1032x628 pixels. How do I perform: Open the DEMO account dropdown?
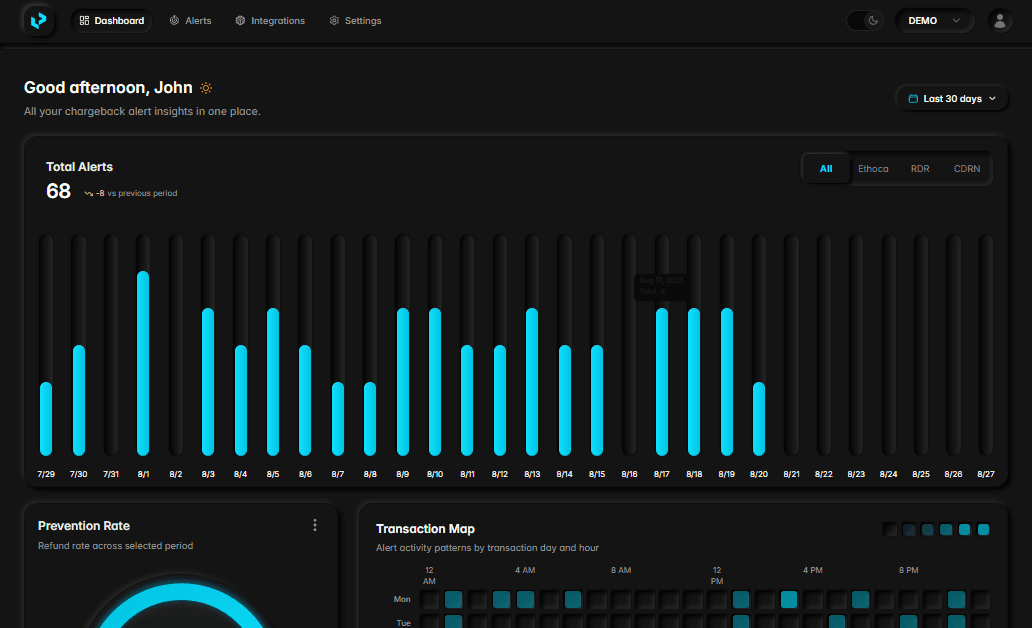click(x=934, y=20)
